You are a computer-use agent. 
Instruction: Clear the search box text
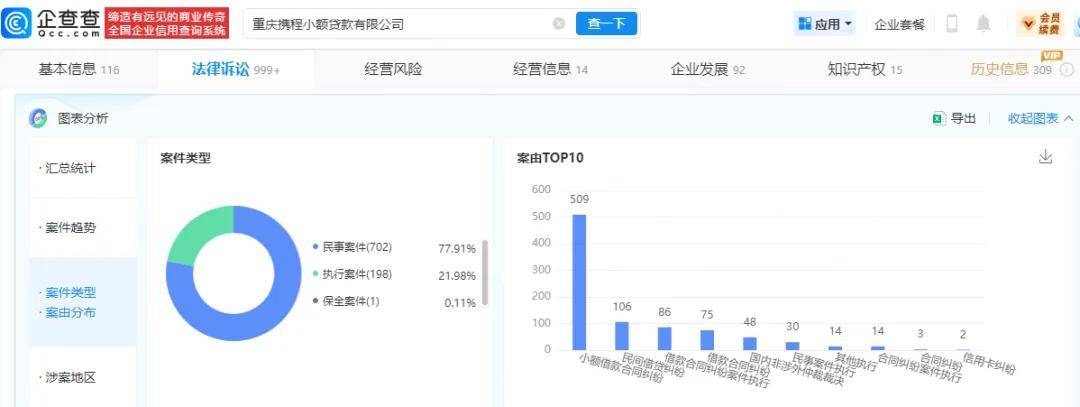(x=559, y=23)
